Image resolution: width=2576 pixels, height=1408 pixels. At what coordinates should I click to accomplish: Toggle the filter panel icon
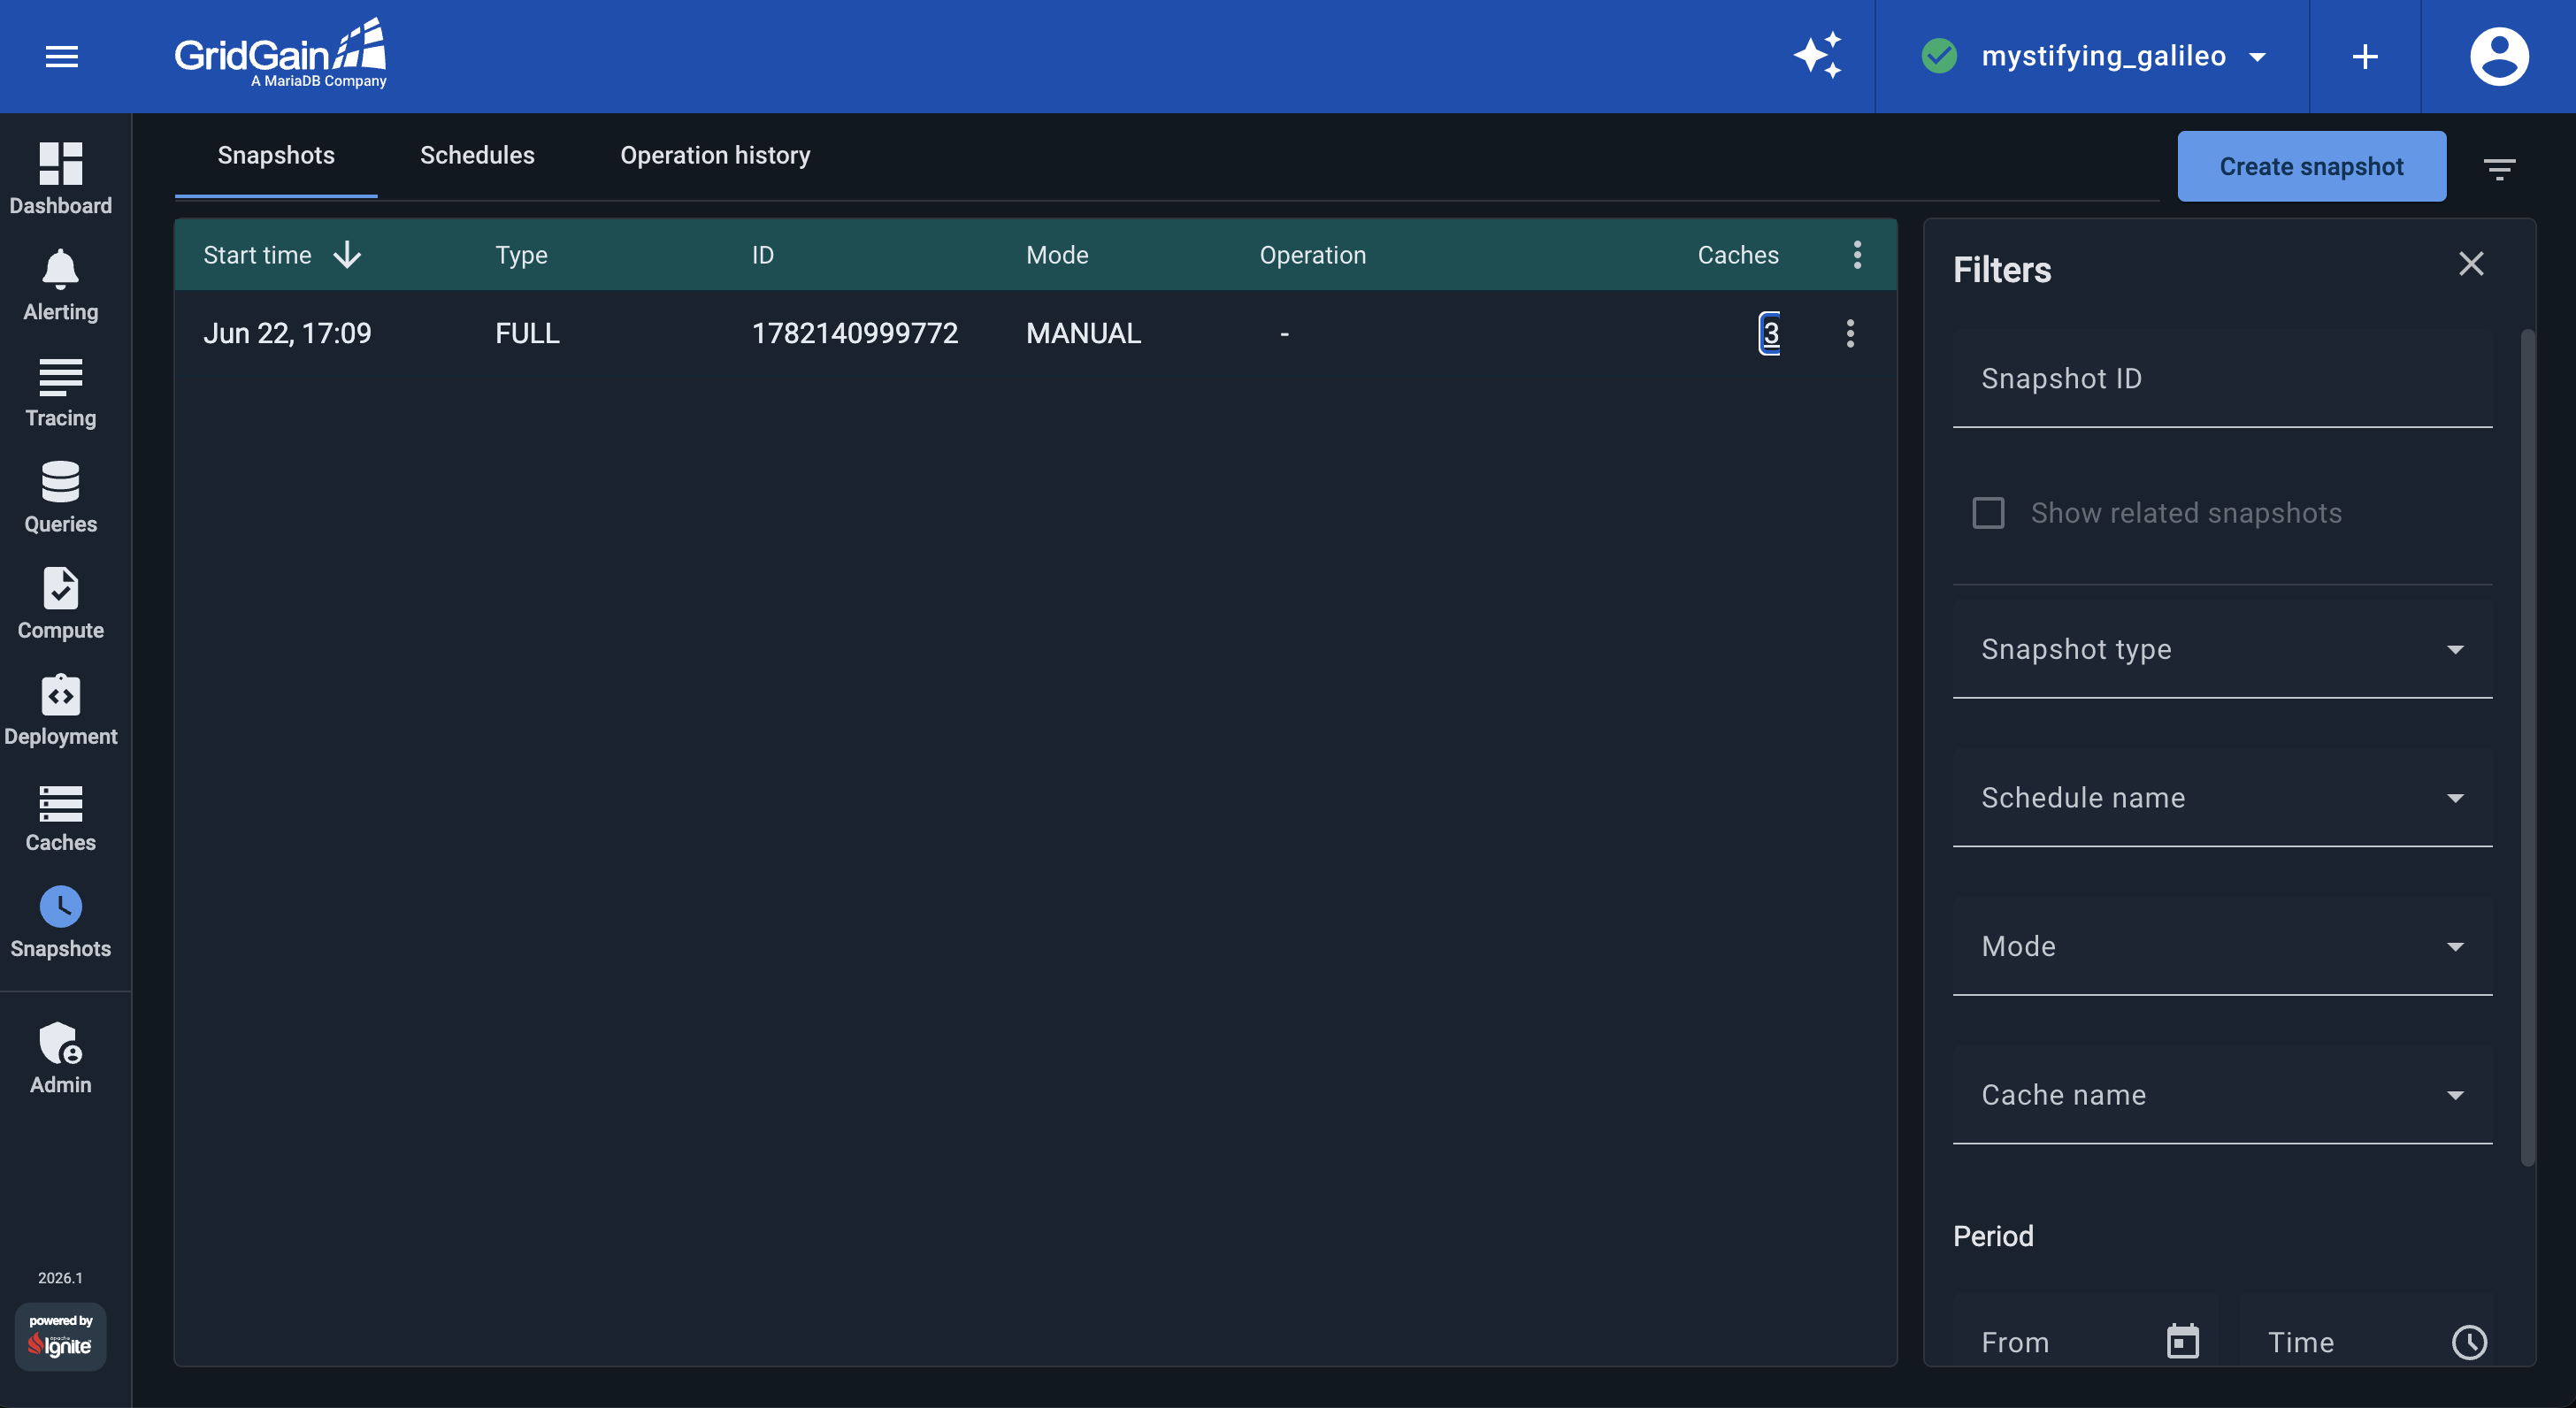click(x=2499, y=168)
